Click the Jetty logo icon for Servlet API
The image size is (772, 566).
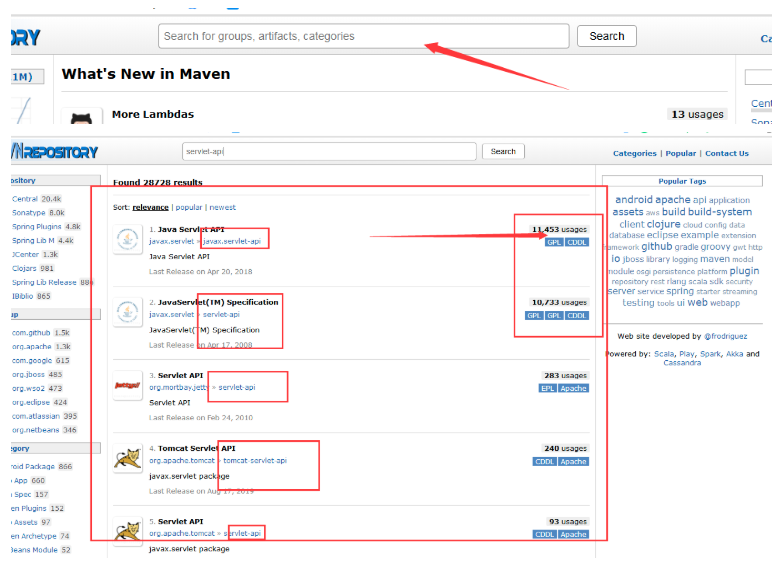click(128, 385)
